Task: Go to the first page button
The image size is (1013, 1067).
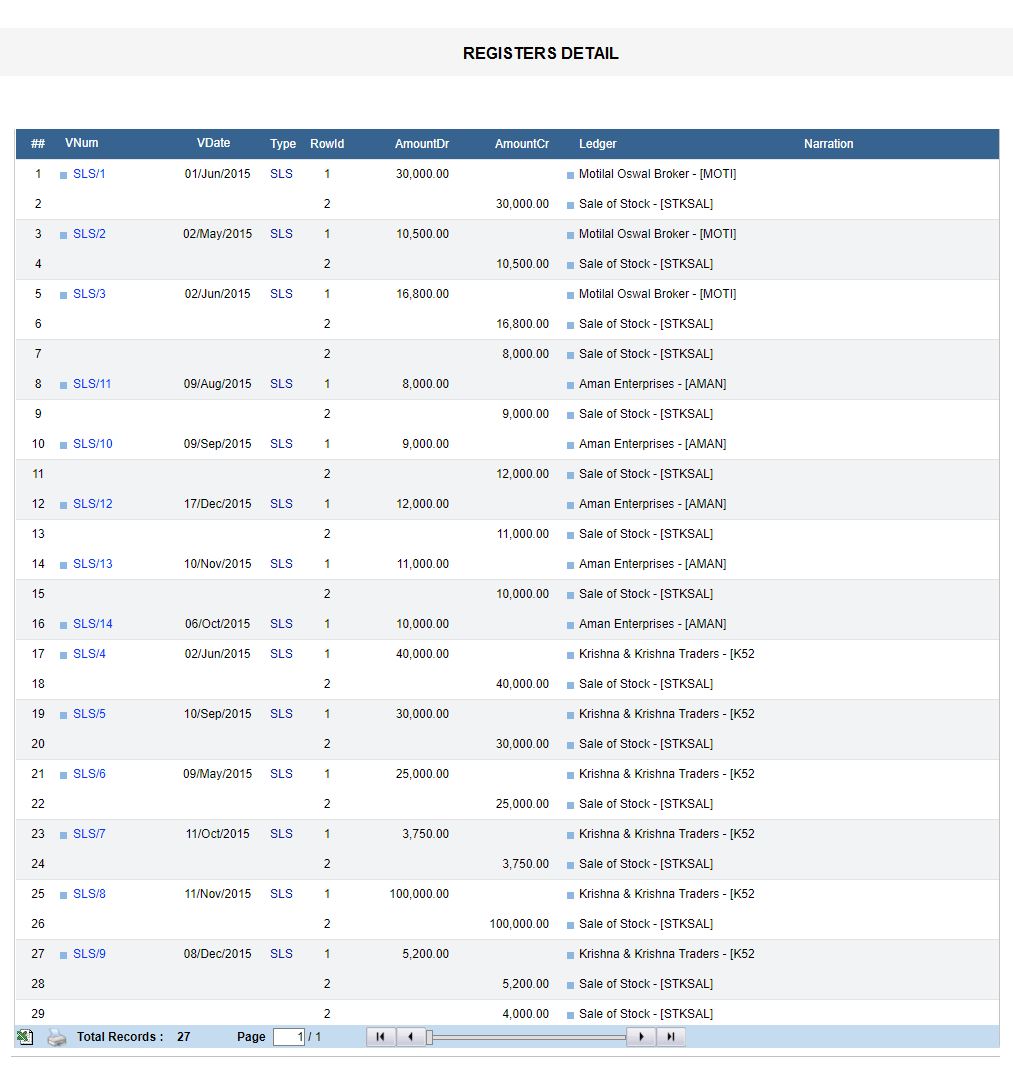Action: coord(380,1037)
